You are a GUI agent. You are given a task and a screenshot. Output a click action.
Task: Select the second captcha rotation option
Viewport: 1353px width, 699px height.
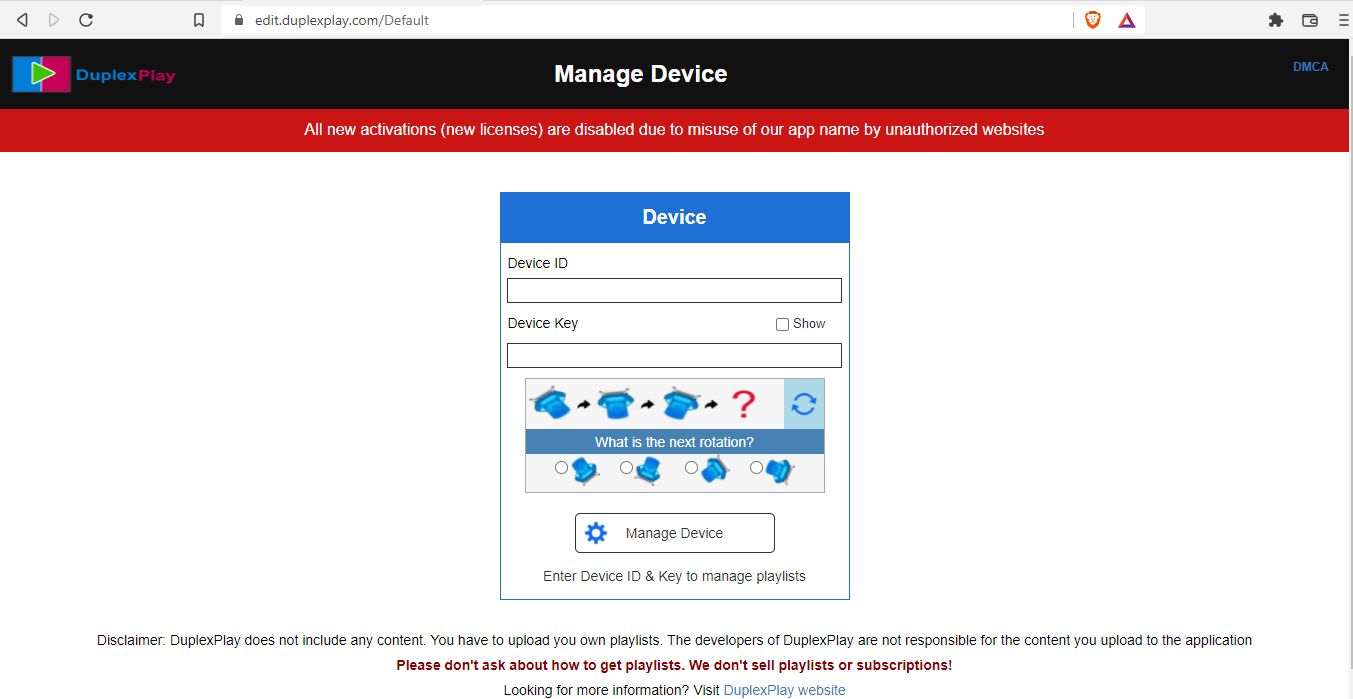click(626, 468)
